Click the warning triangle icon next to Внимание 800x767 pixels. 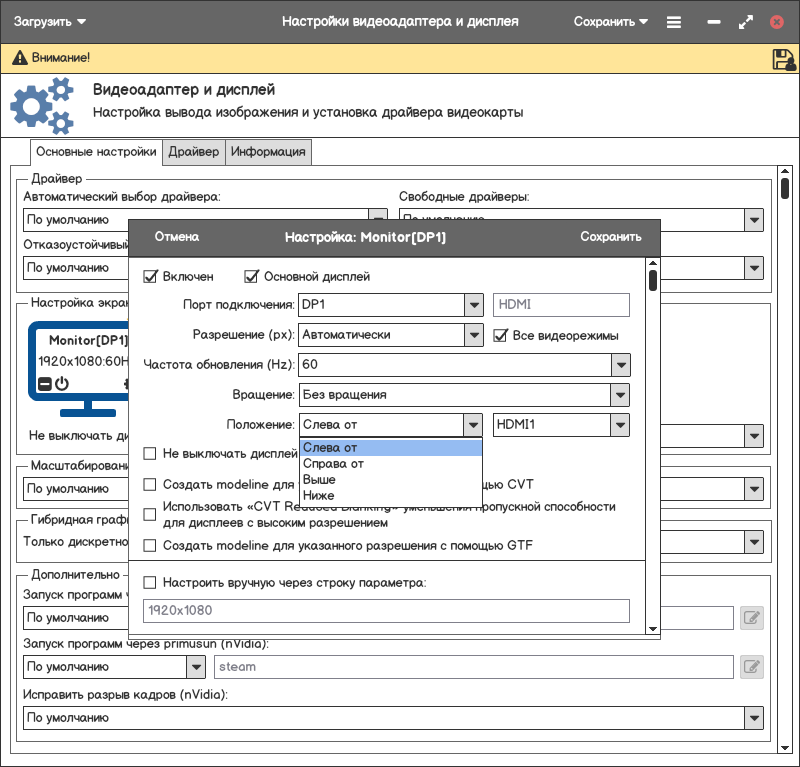(19, 59)
